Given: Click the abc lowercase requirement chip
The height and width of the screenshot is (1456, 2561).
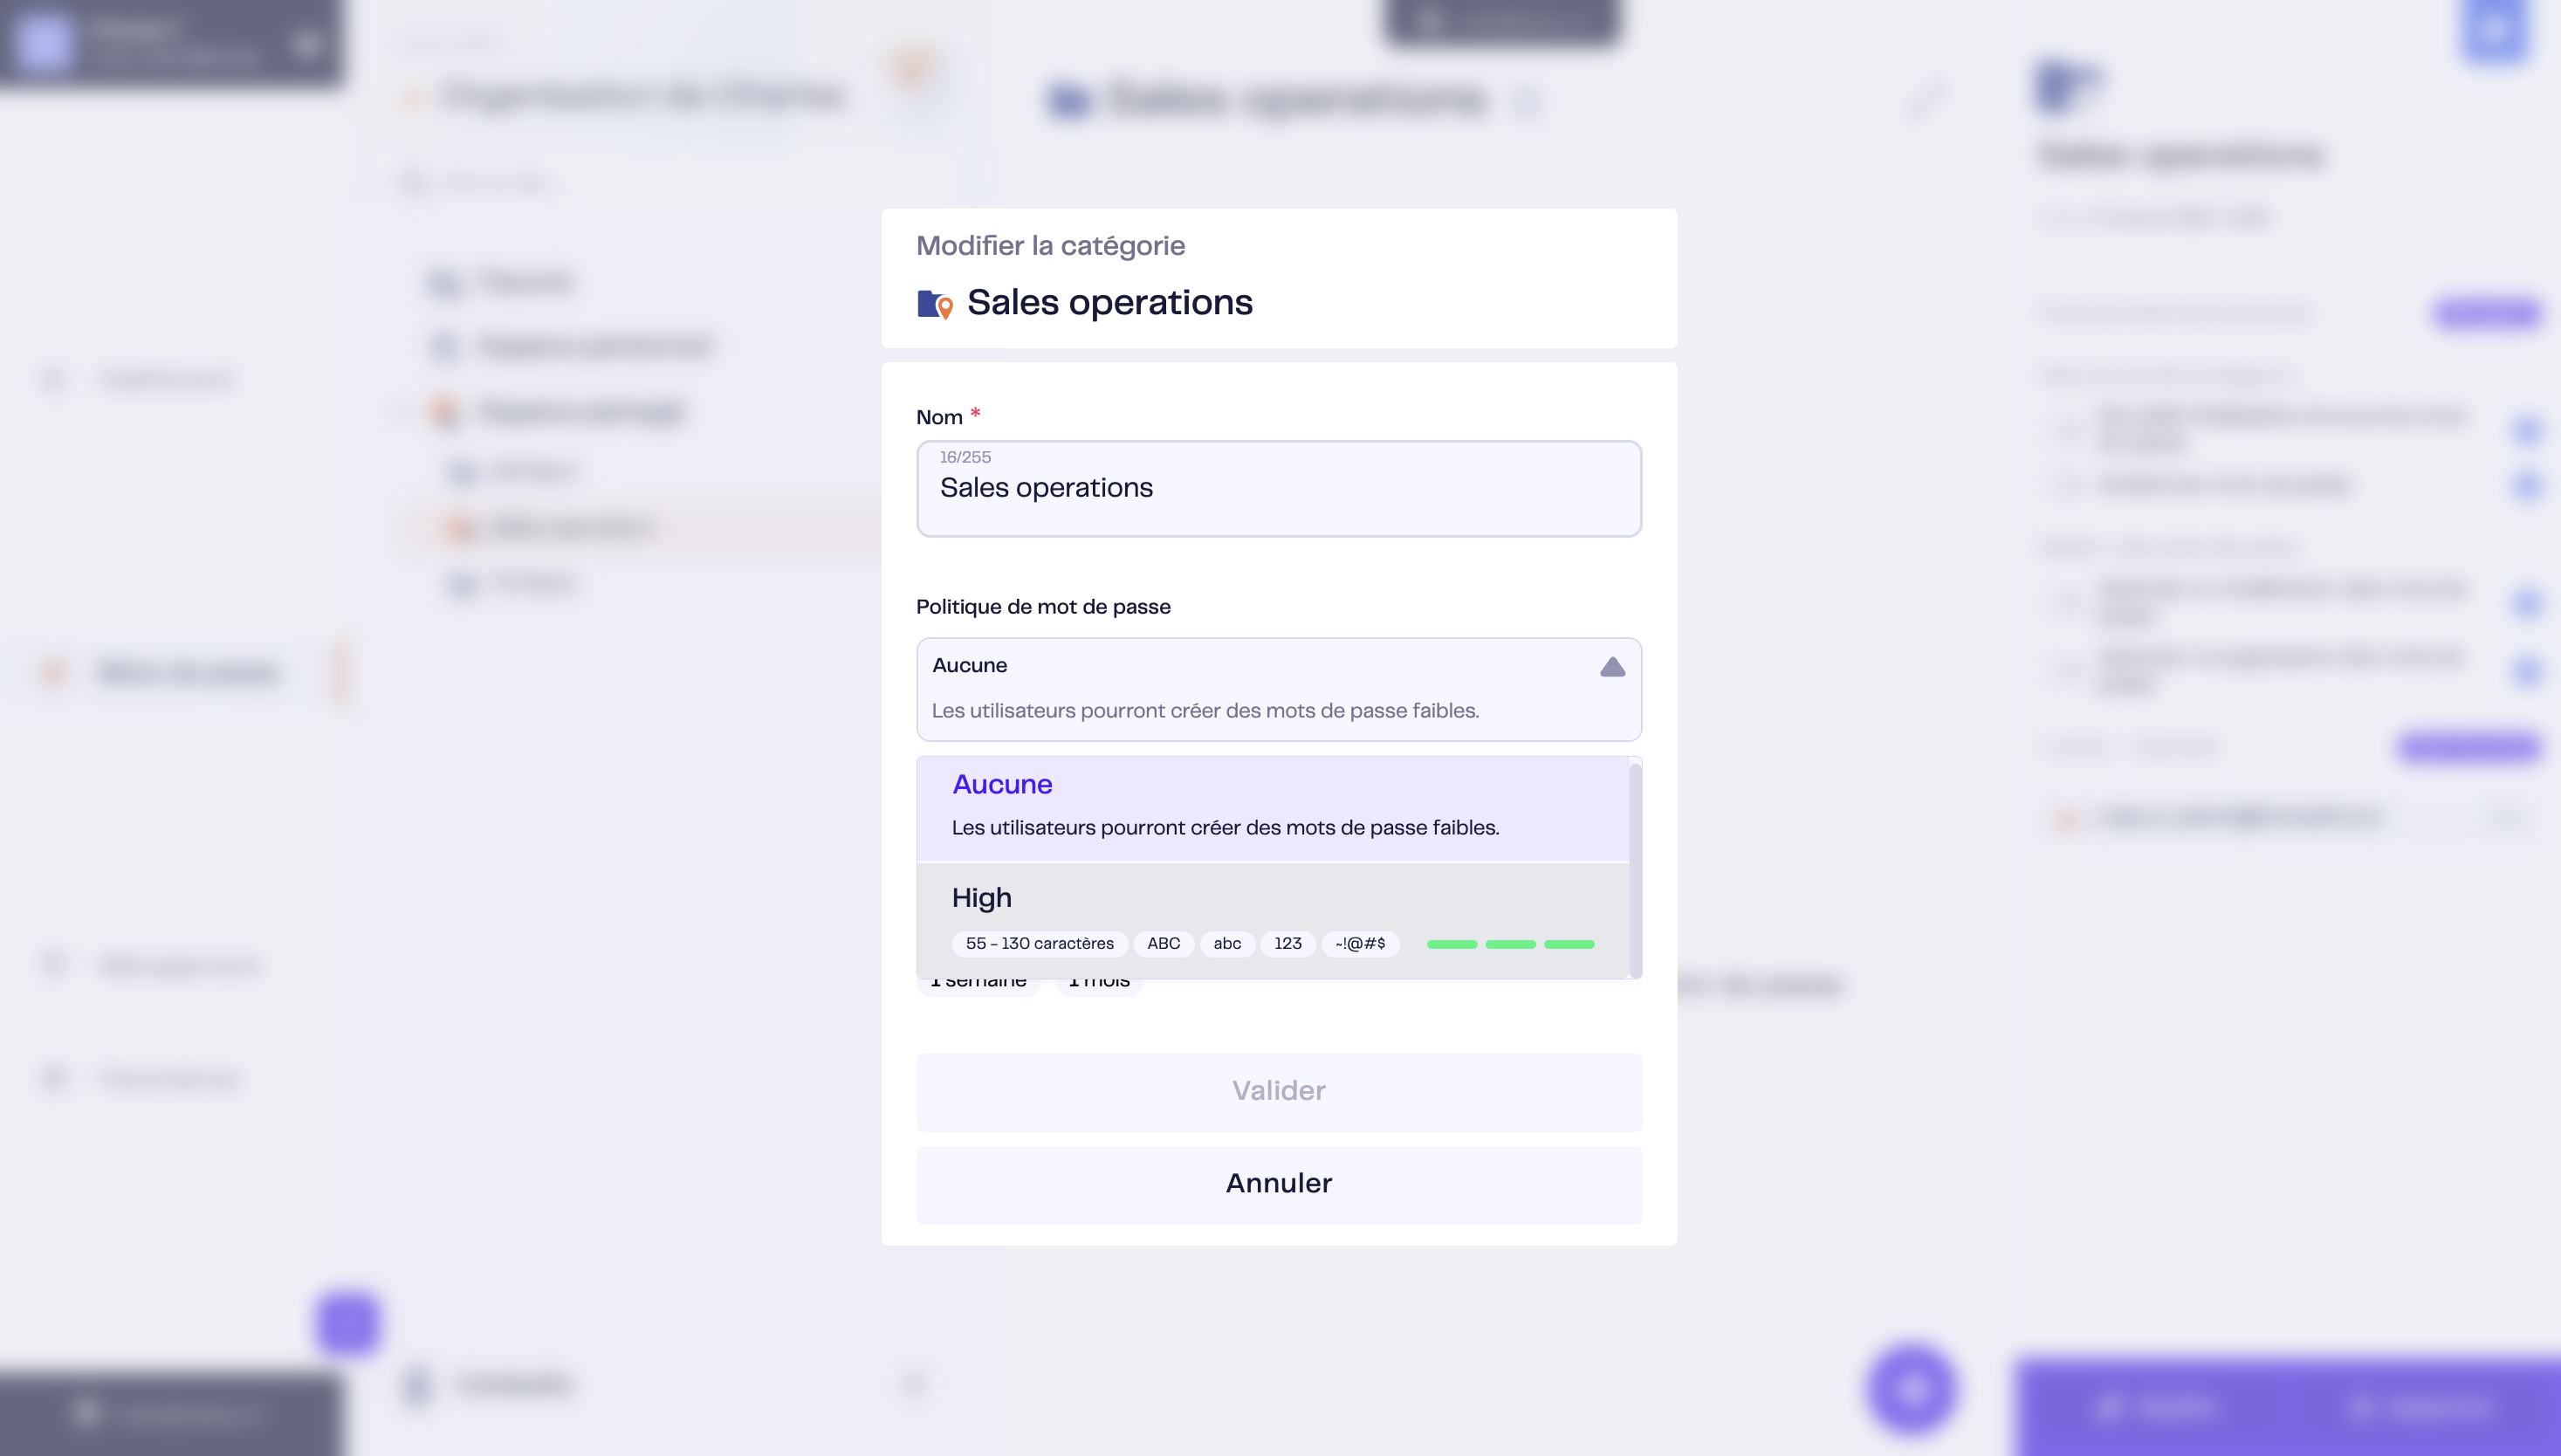Looking at the screenshot, I should [x=1227, y=944].
